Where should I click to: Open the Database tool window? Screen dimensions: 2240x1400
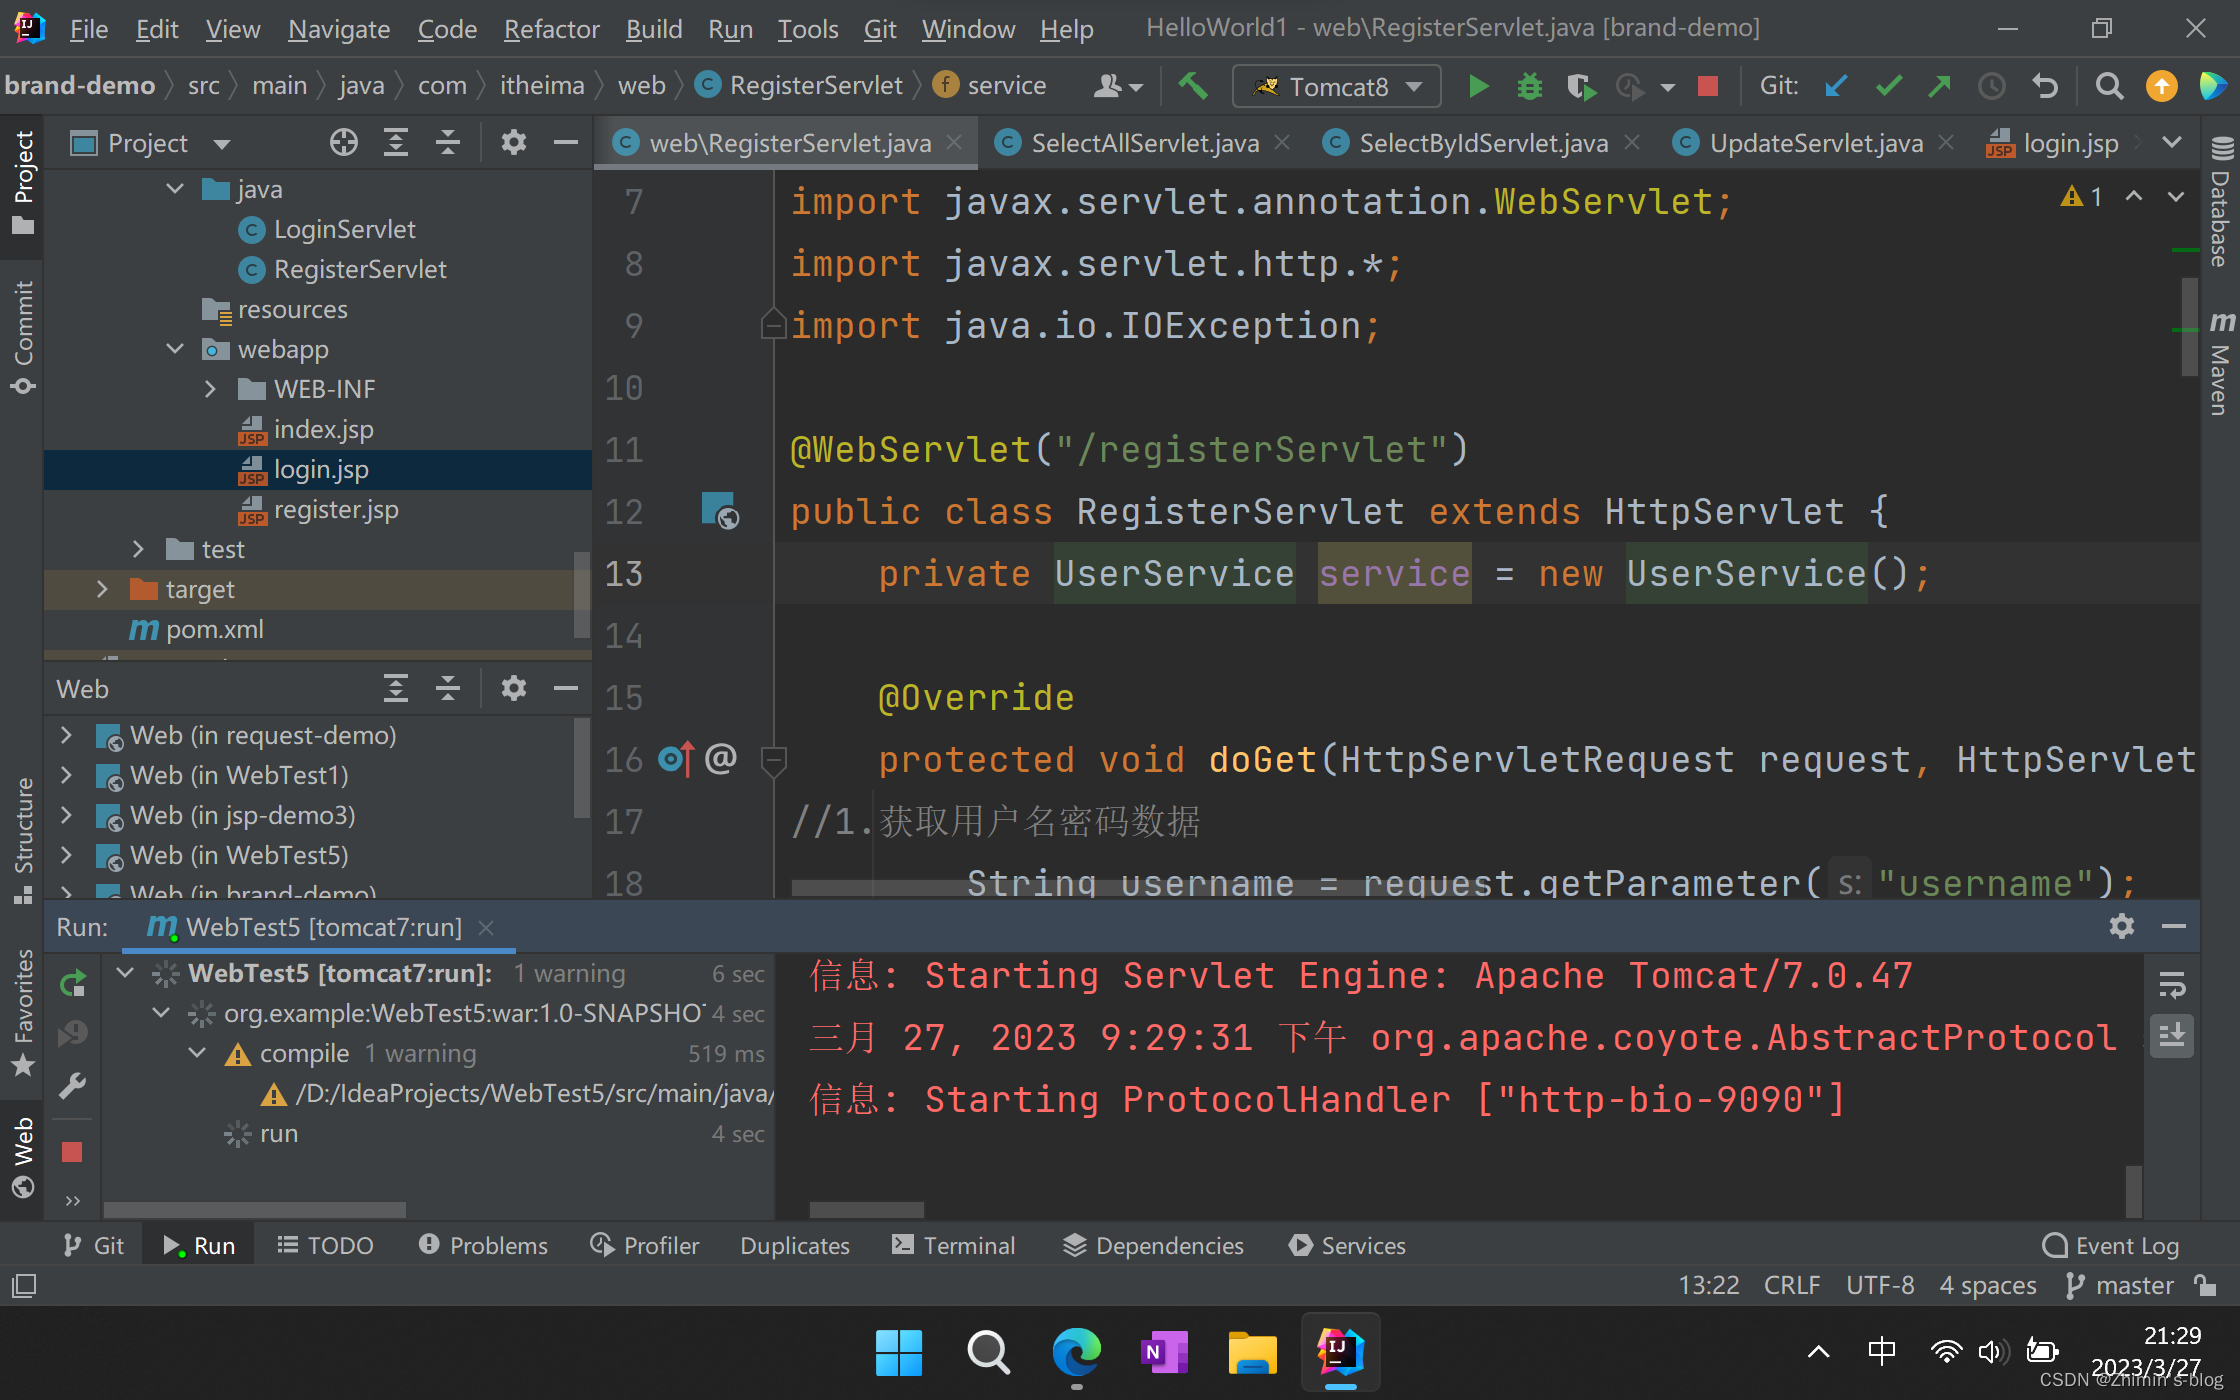point(2222,205)
